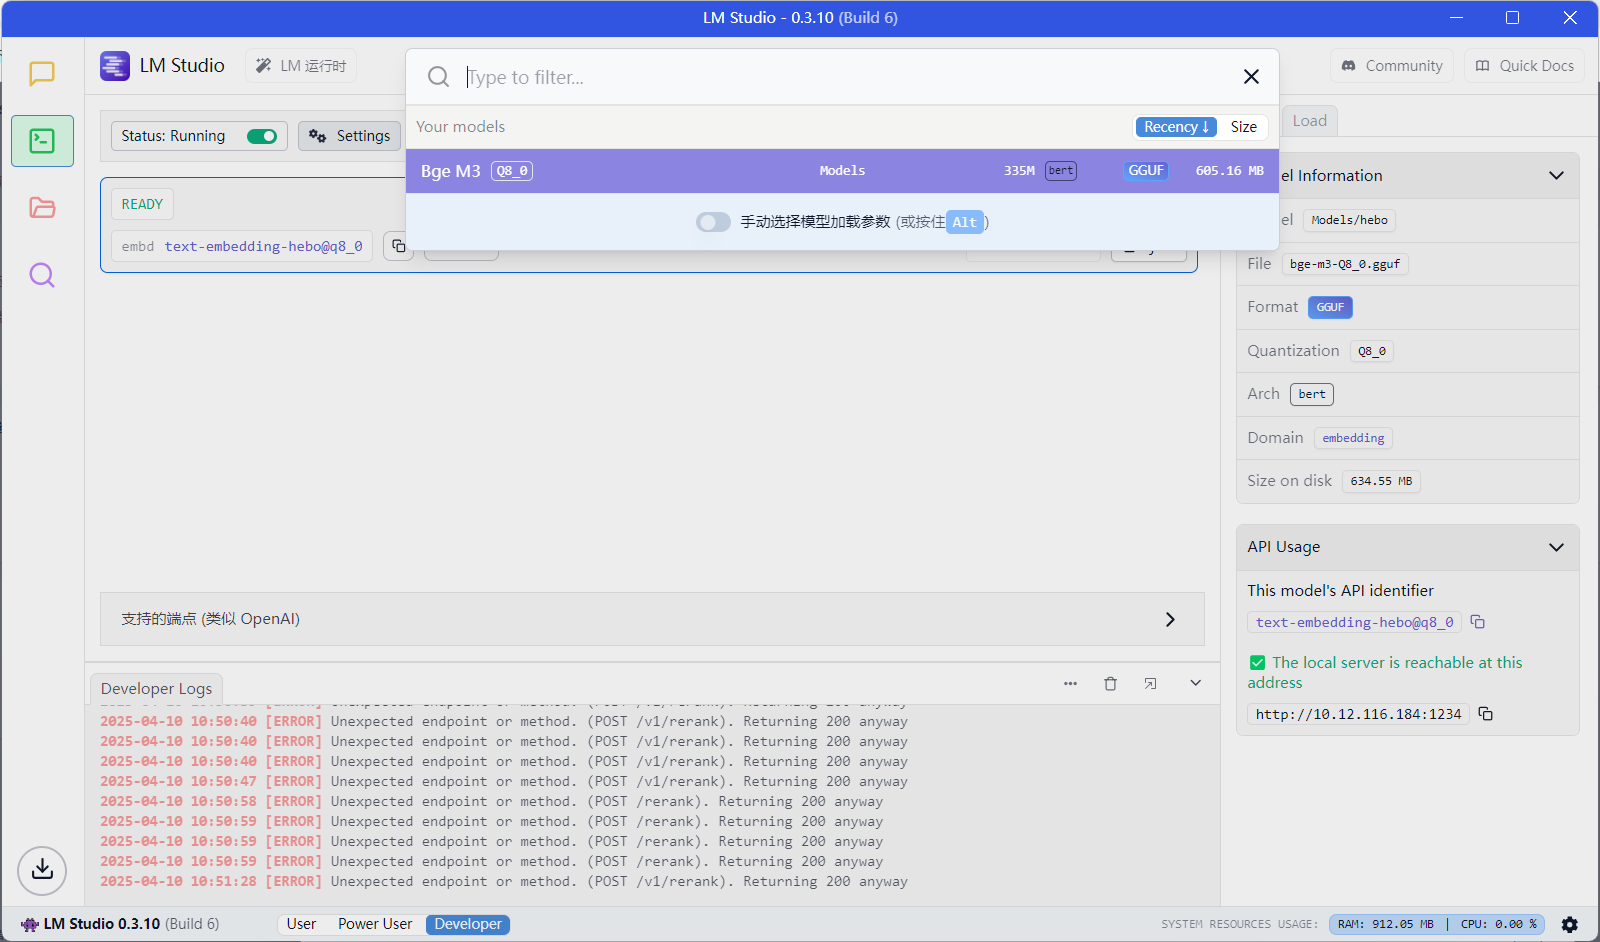
Task: Click the 335M parameter count of Bge M3
Action: [1019, 171]
